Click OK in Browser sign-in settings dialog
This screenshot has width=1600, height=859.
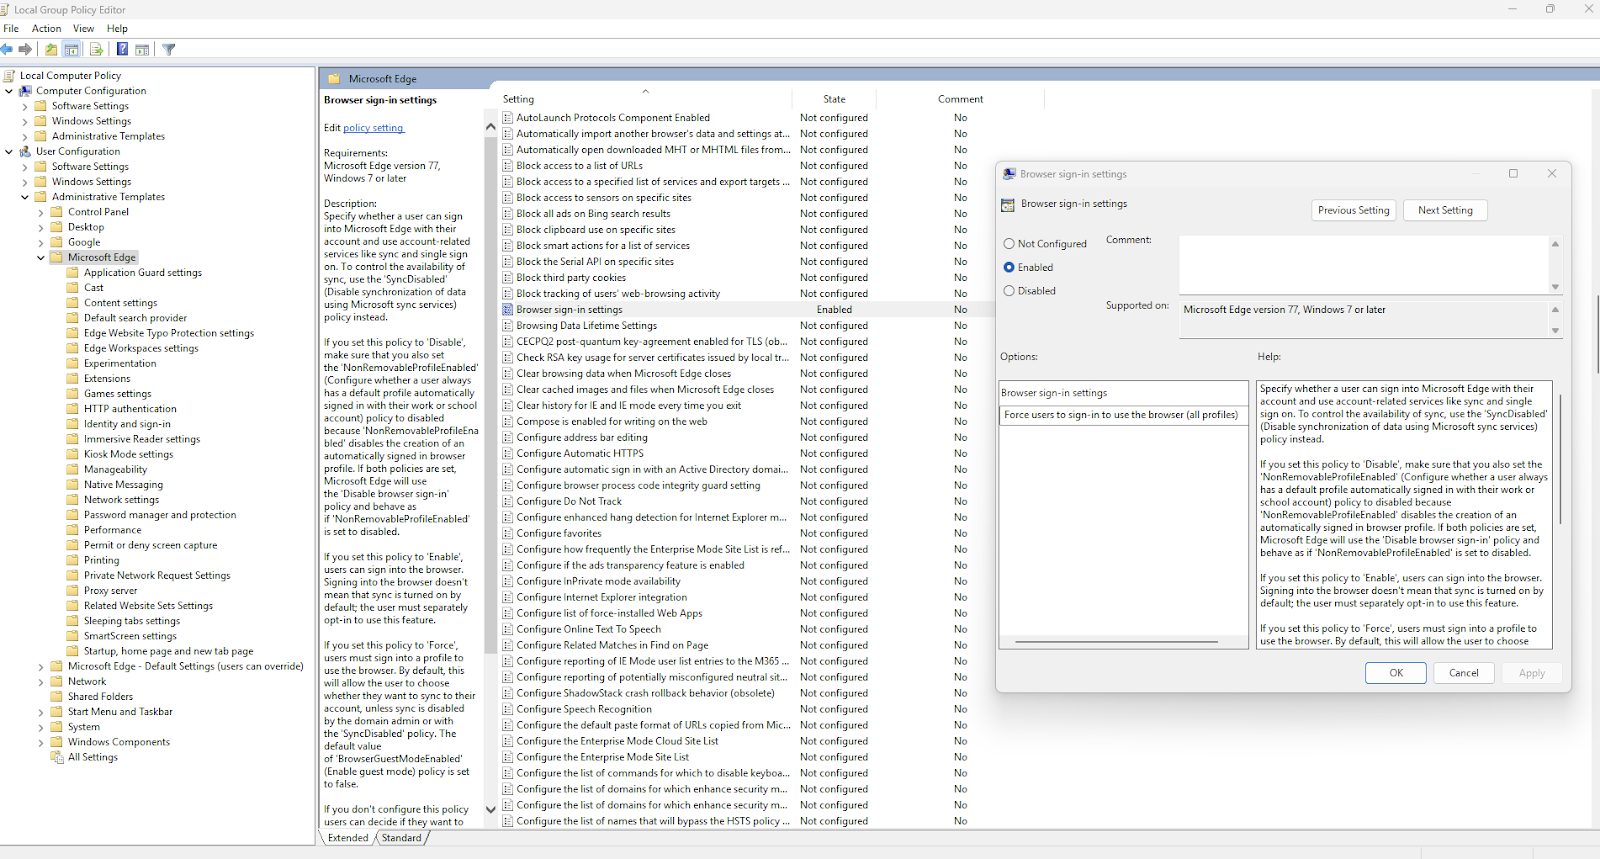1396,673
